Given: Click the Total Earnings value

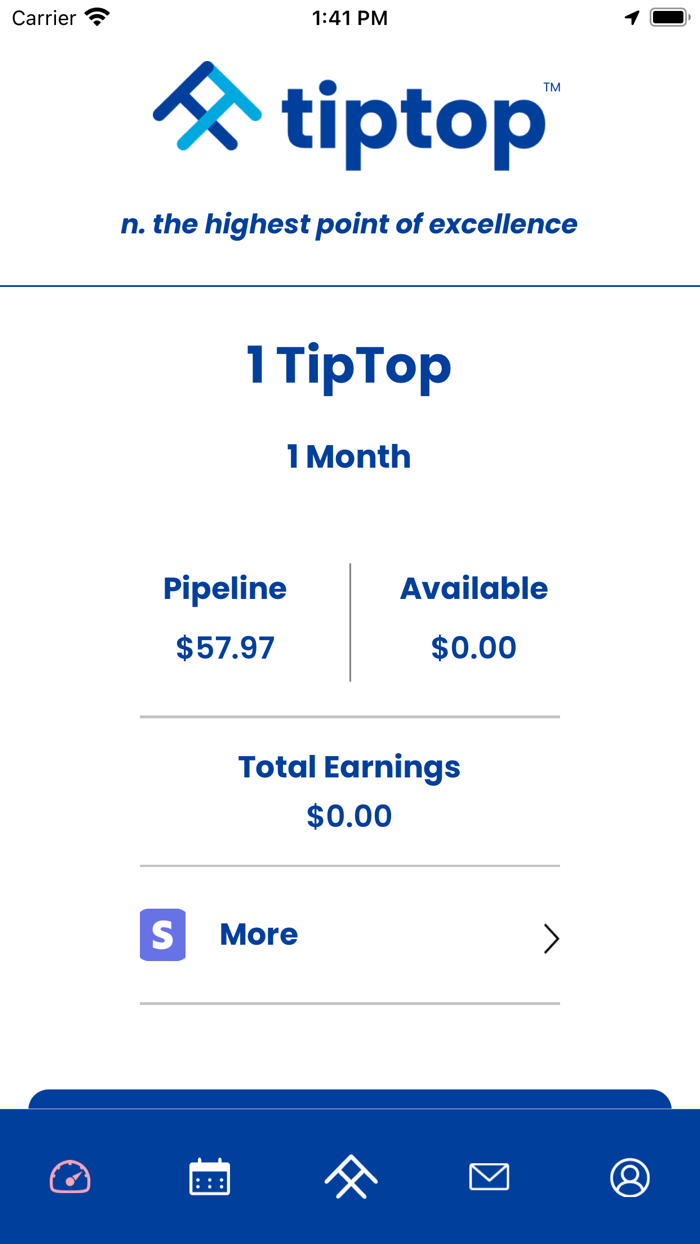Looking at the screenshot, I should pyautogui.click(x=350, y=815).
